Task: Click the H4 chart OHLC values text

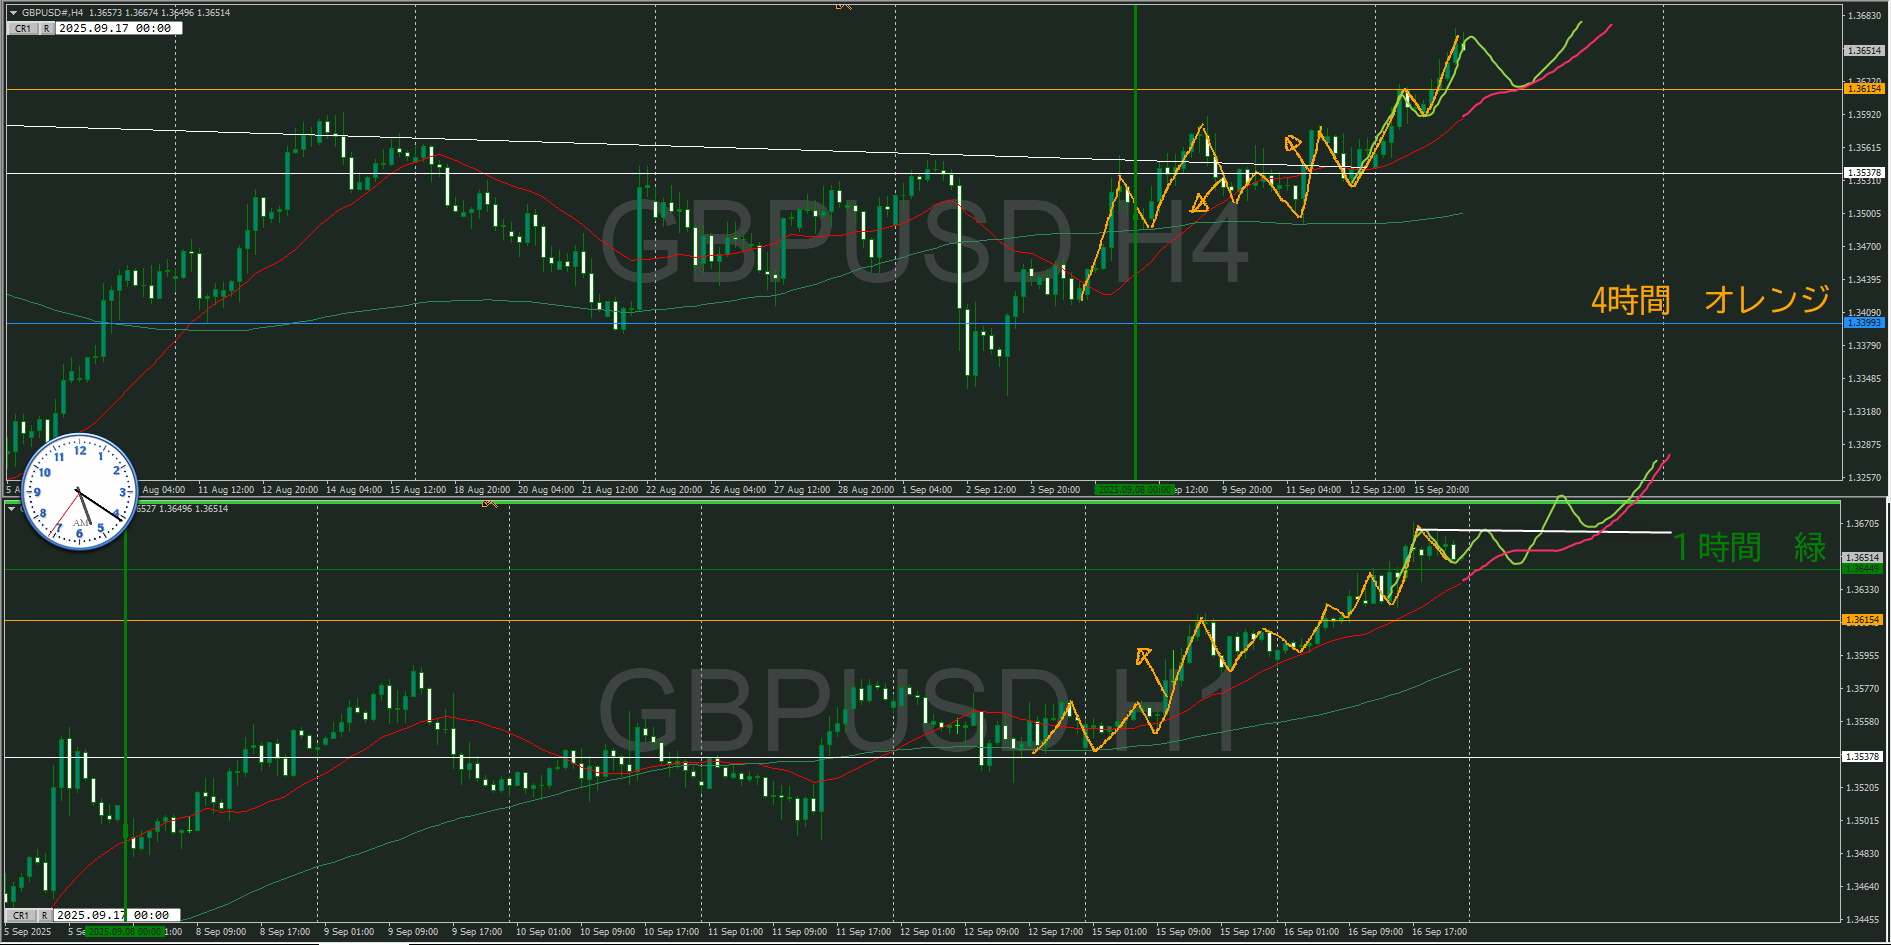Action: tap(159, 13)
